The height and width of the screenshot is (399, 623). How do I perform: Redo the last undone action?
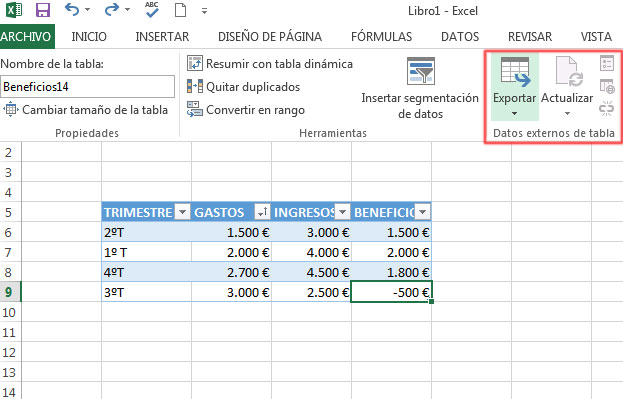pyautogui.click(x=112, y=10)
